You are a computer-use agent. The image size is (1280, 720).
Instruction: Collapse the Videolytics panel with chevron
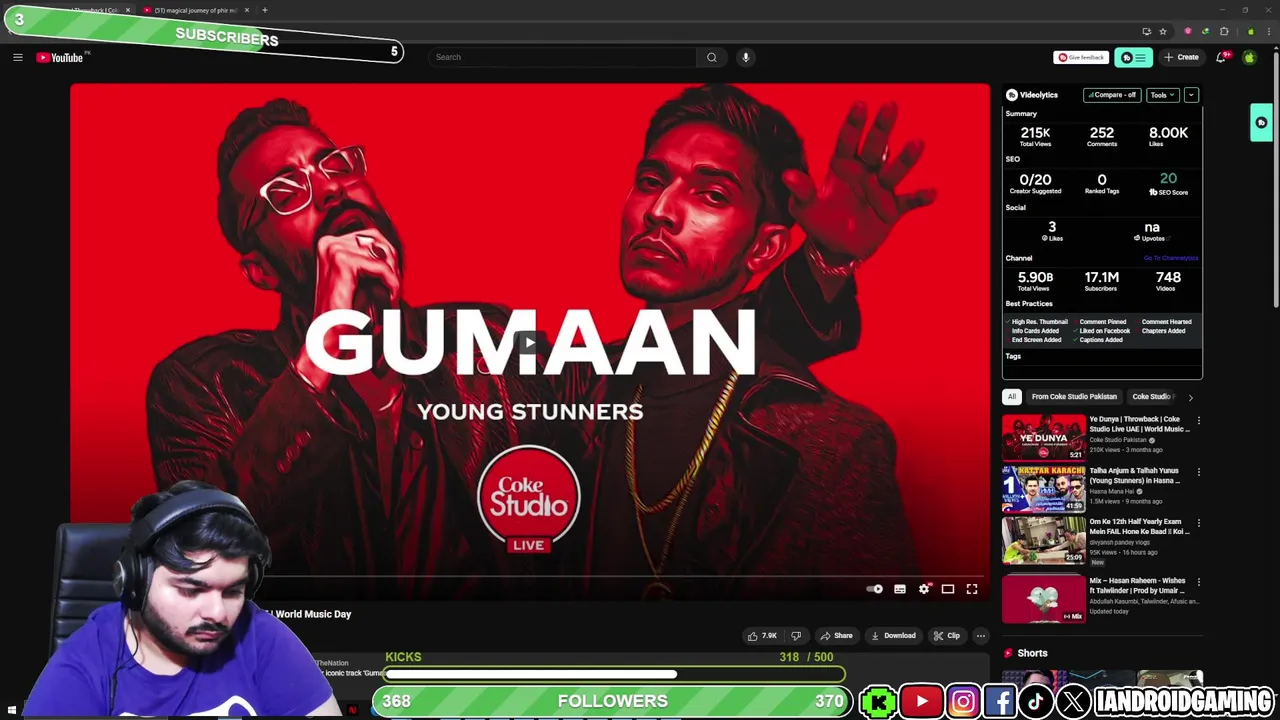coord(1191,95)
